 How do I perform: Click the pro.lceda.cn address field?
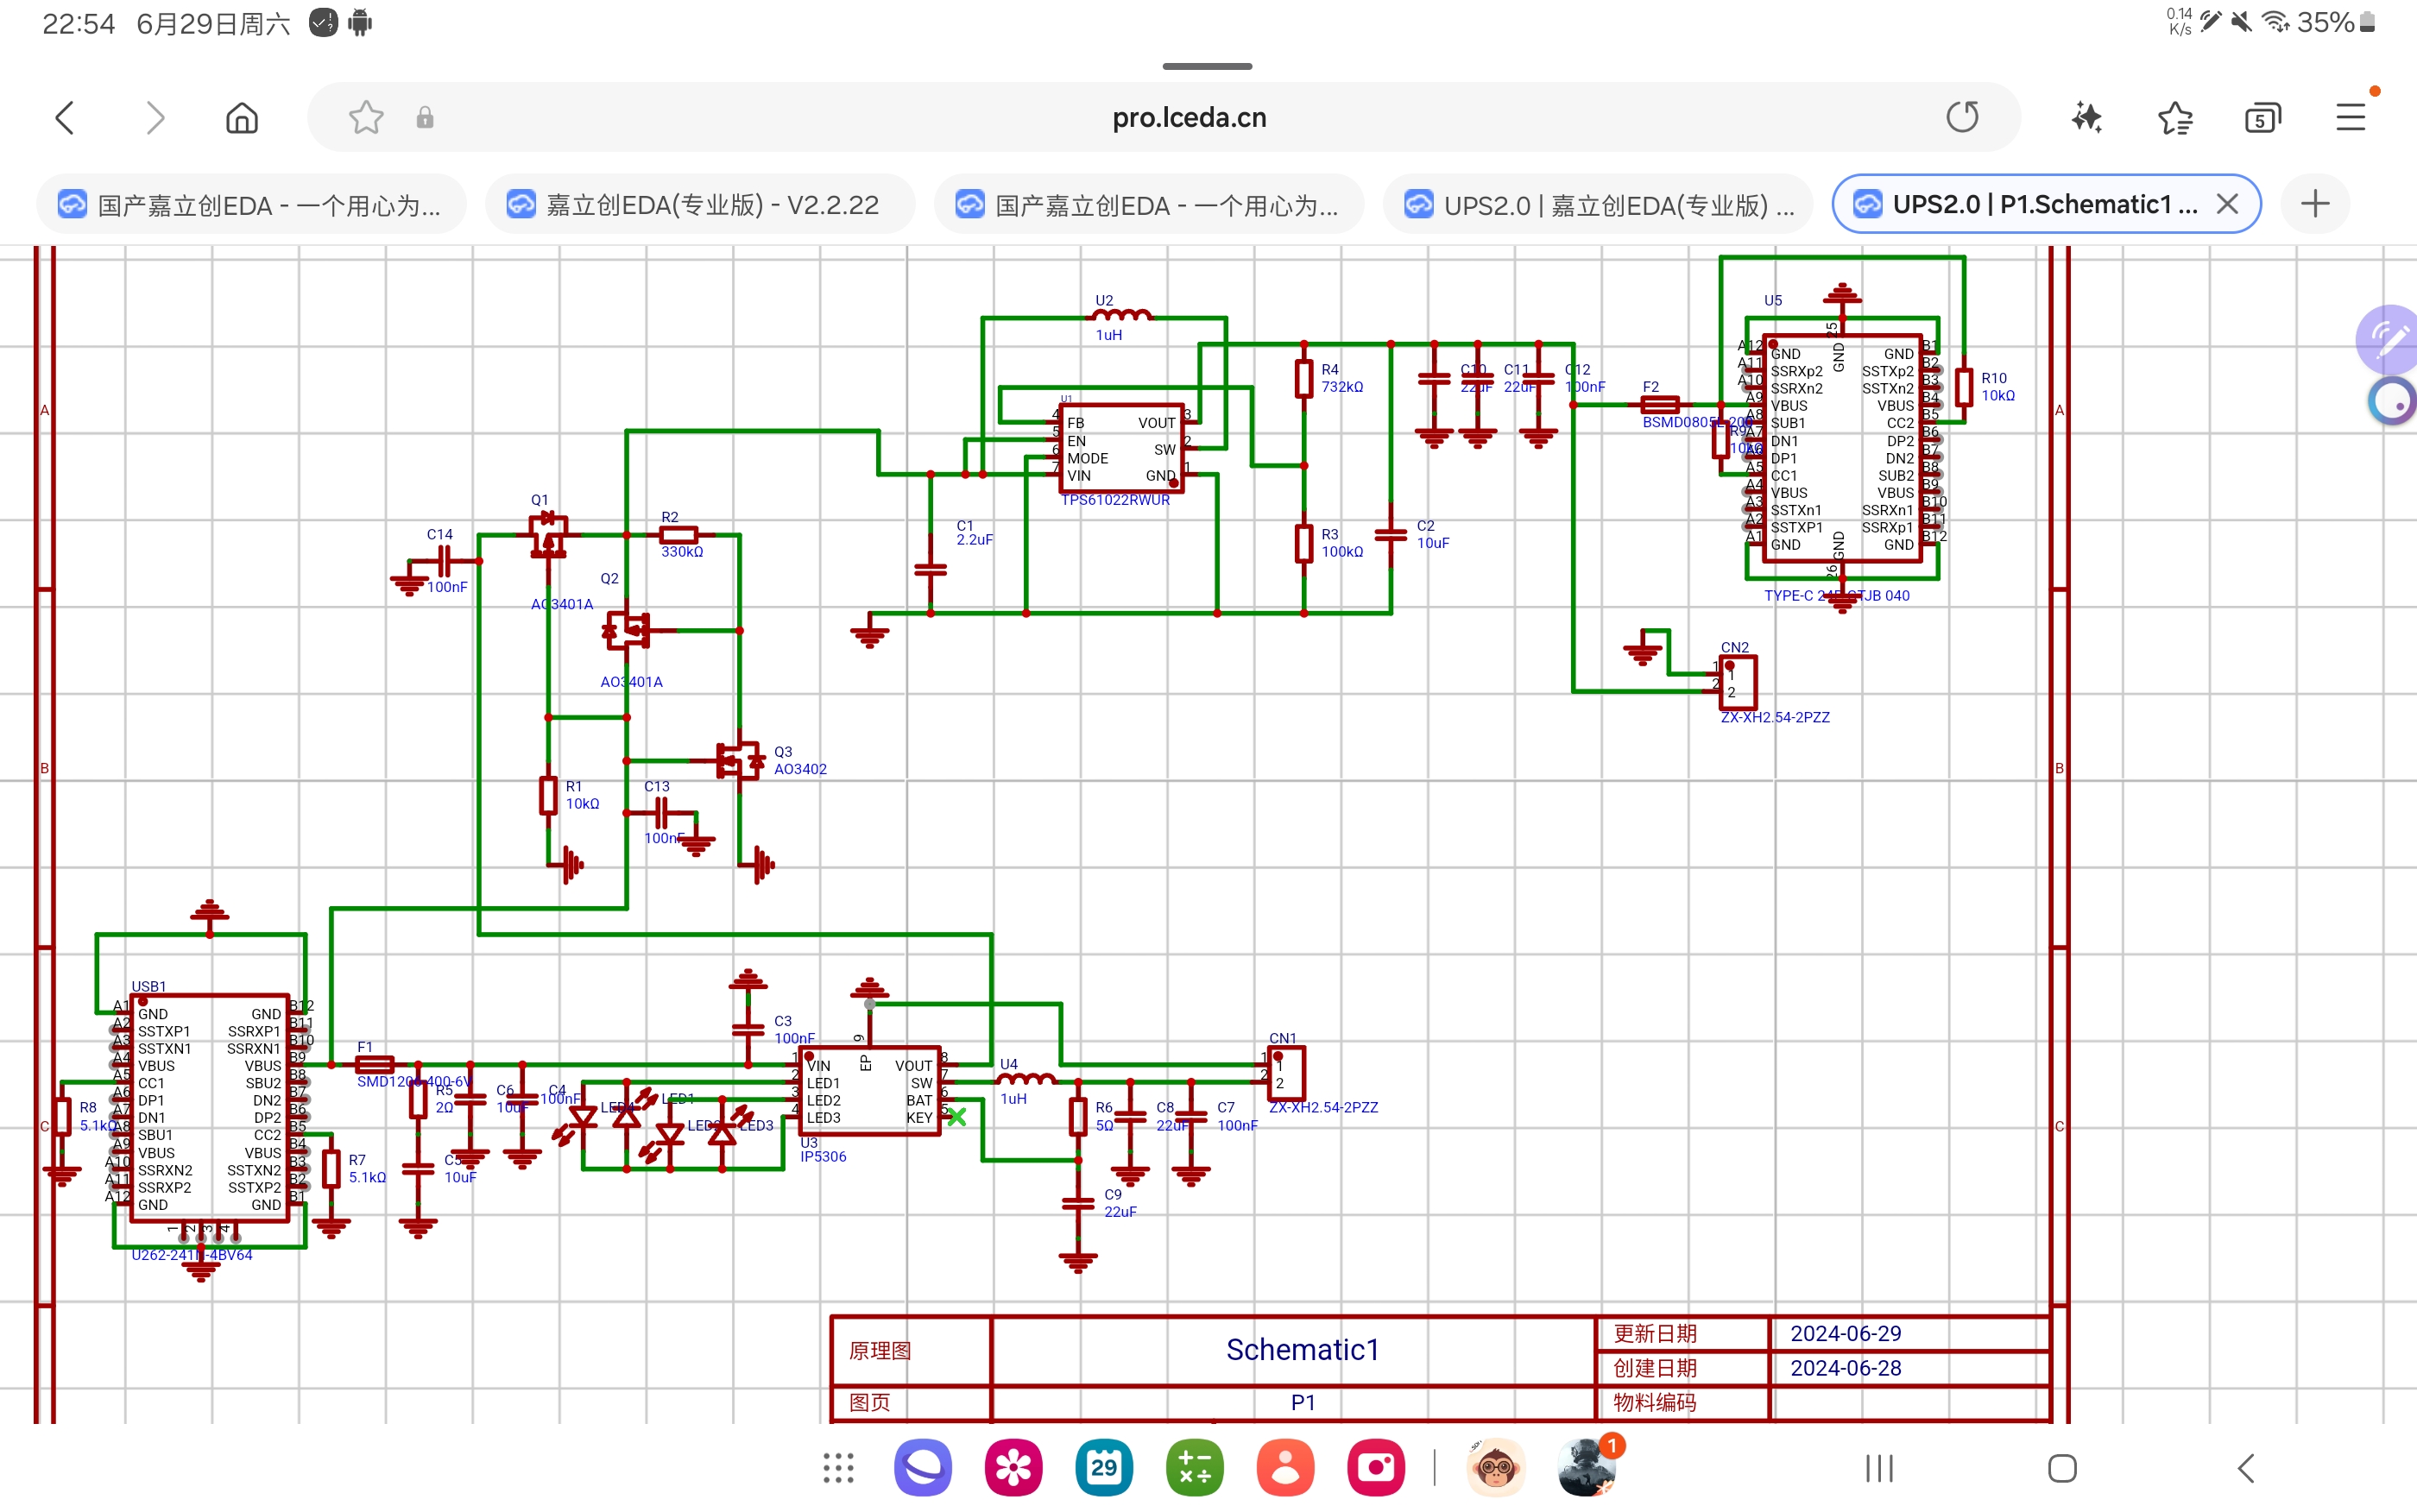[x=1188, y=118]
